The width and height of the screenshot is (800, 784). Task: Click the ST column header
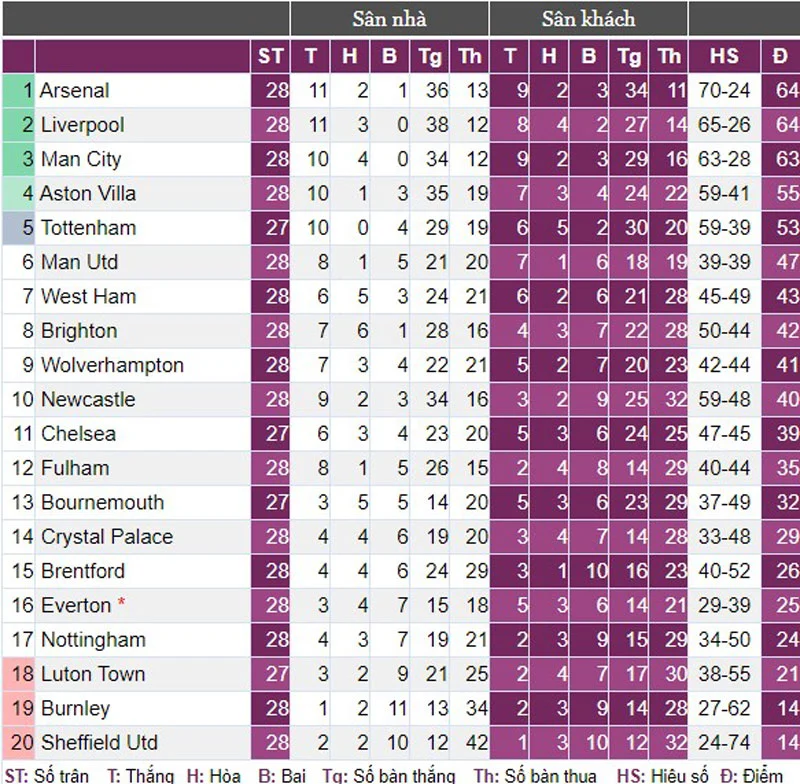(x=270, y=56)
